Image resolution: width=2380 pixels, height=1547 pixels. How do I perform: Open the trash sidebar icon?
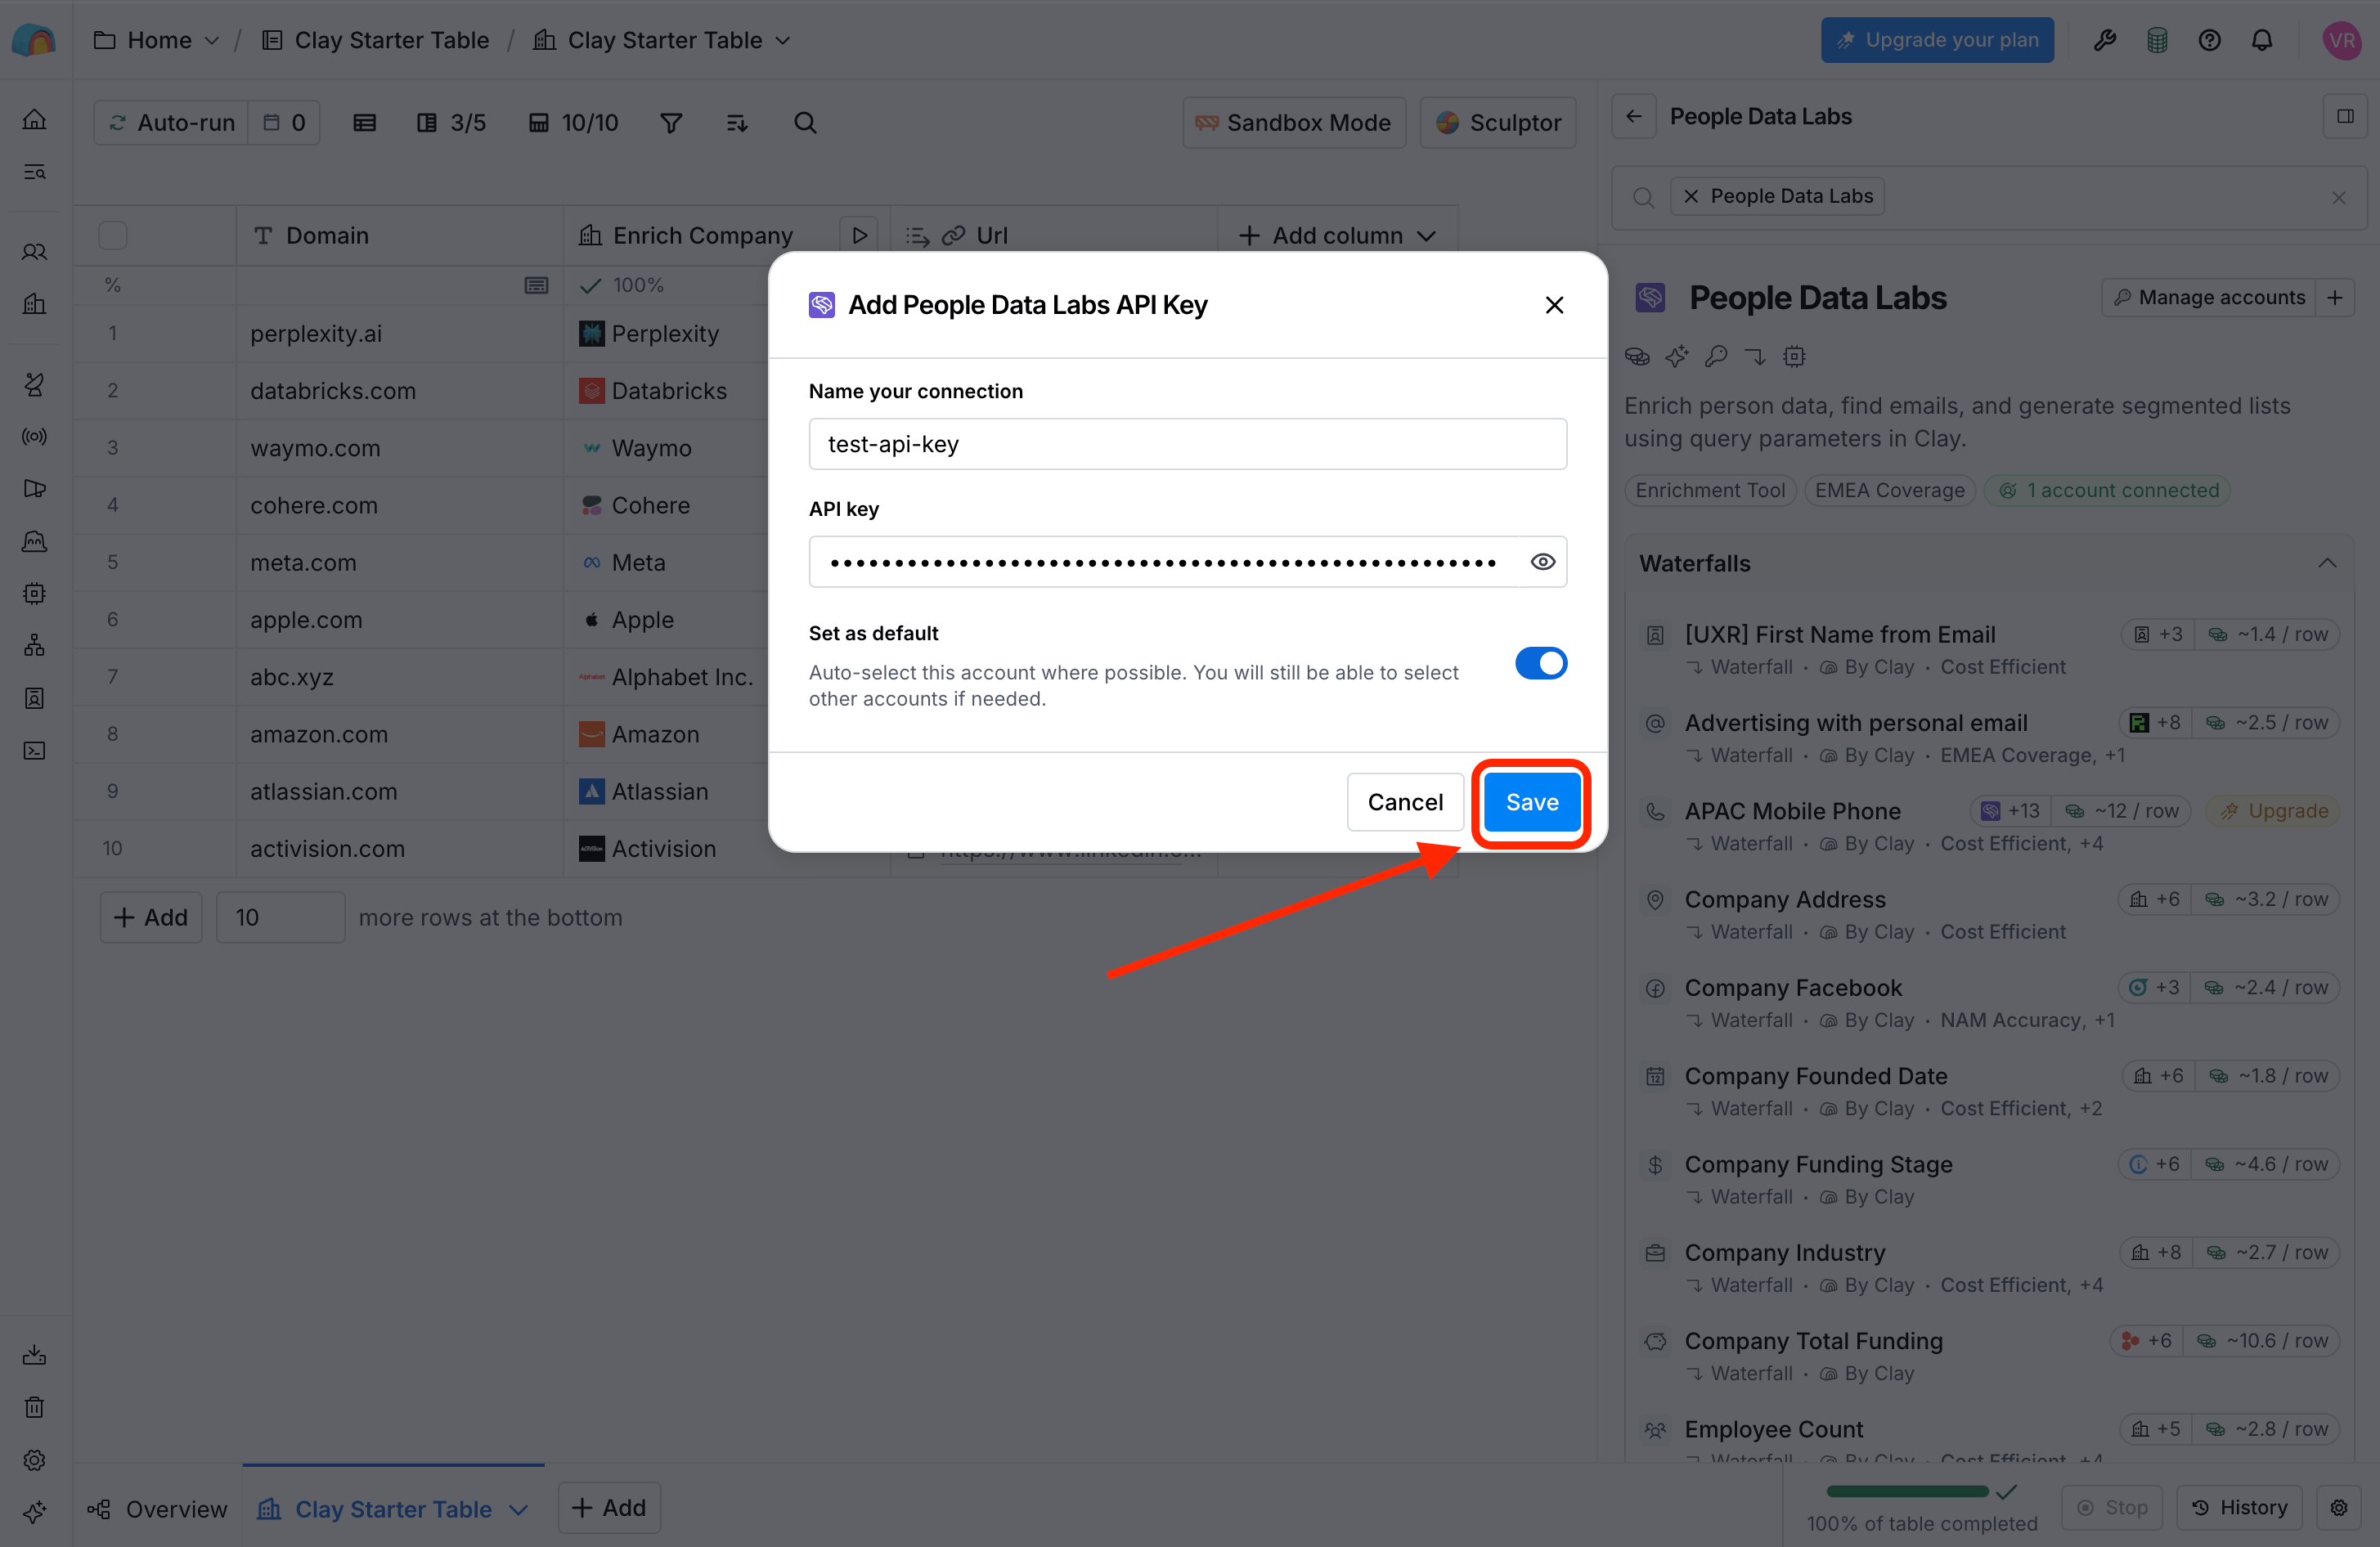(x=35, y=1407)
